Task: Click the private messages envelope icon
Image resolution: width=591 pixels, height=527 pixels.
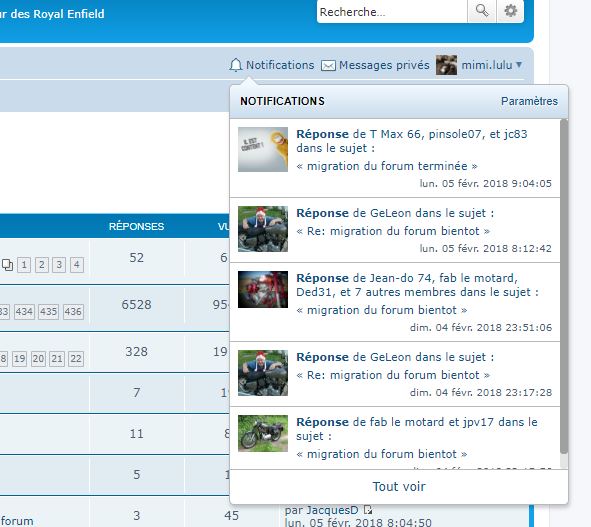Action: click(x=328, y=66)
